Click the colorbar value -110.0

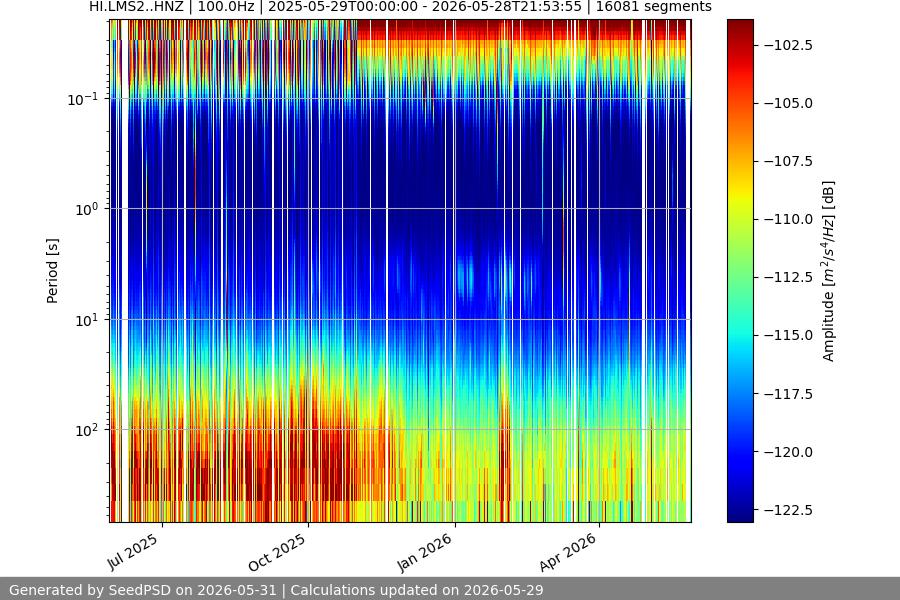(x=789, y=219)
